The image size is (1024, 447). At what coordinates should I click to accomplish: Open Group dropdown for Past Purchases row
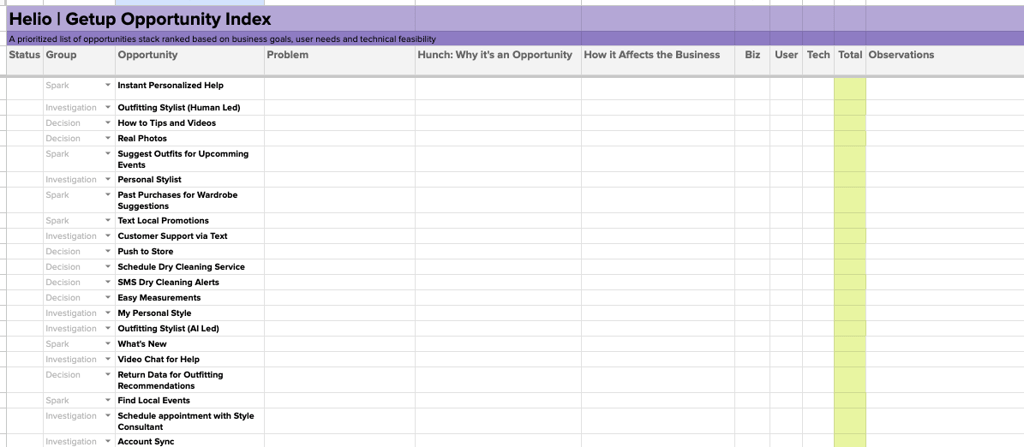pos(108,195)
